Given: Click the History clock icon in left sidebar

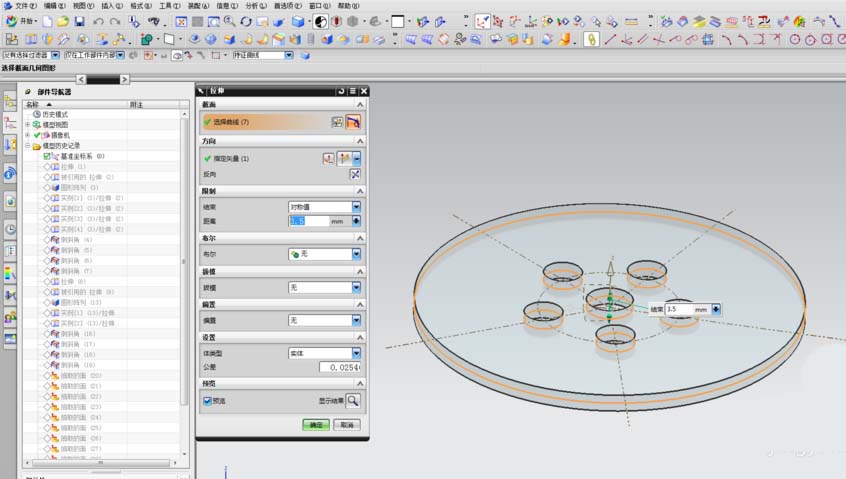Looking at the screenshot, I should tap(10, 227).
